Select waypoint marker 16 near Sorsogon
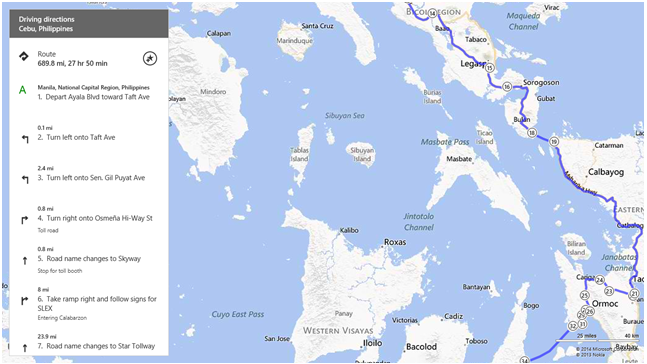 tap(507, 87)
